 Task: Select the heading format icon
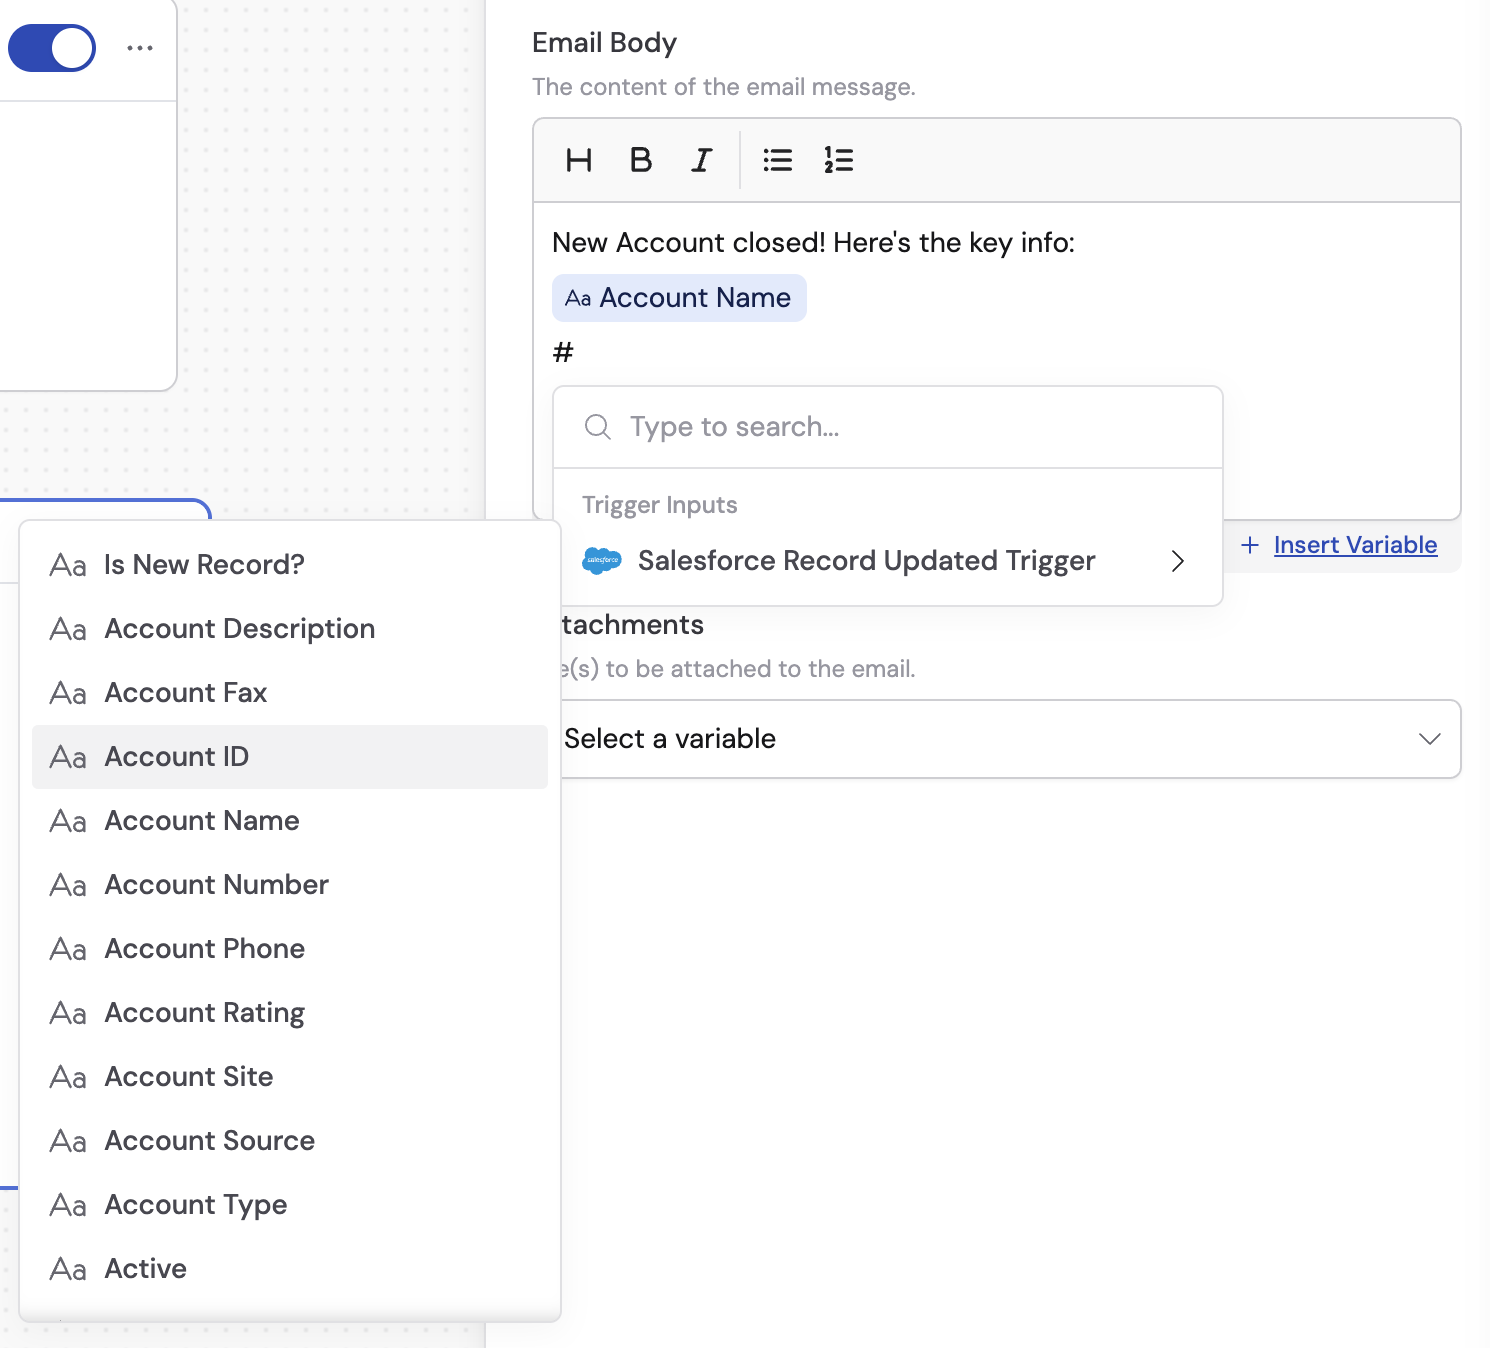tap(578, 160)
